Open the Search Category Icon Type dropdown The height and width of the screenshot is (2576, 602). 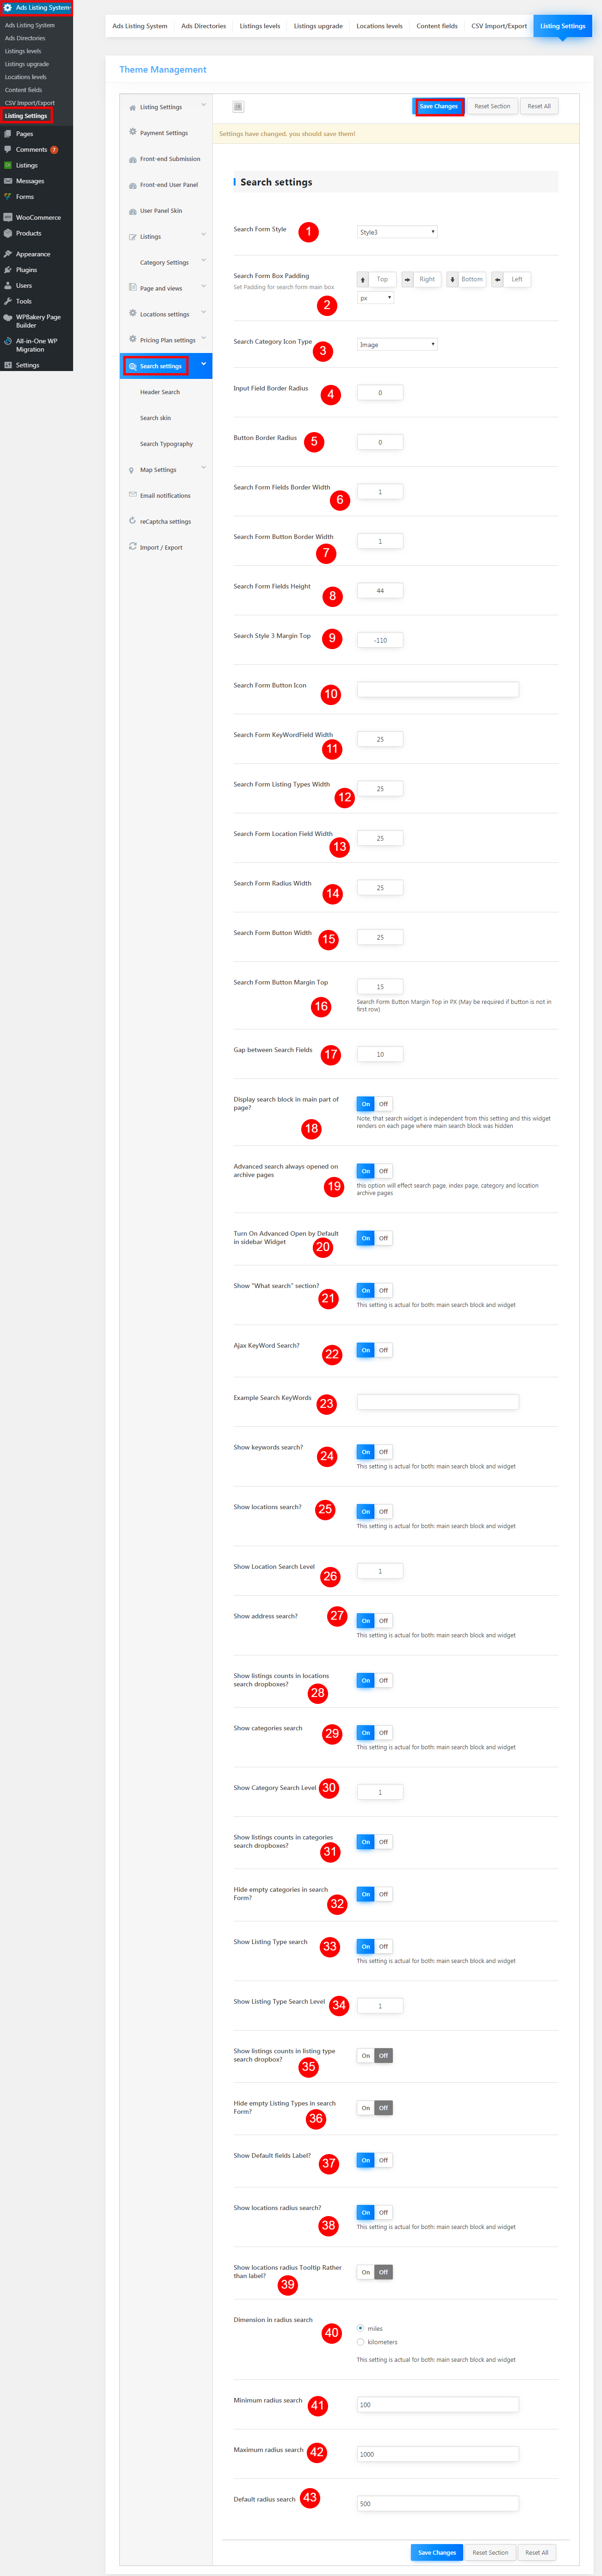397,344
